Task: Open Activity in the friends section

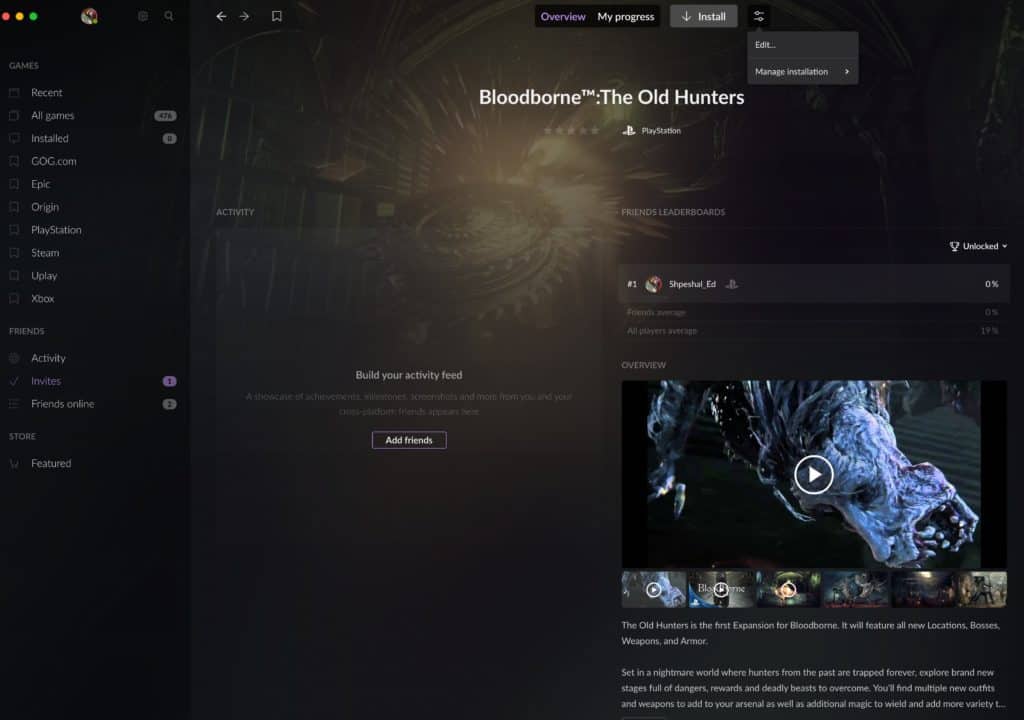Action: [48, 358]
